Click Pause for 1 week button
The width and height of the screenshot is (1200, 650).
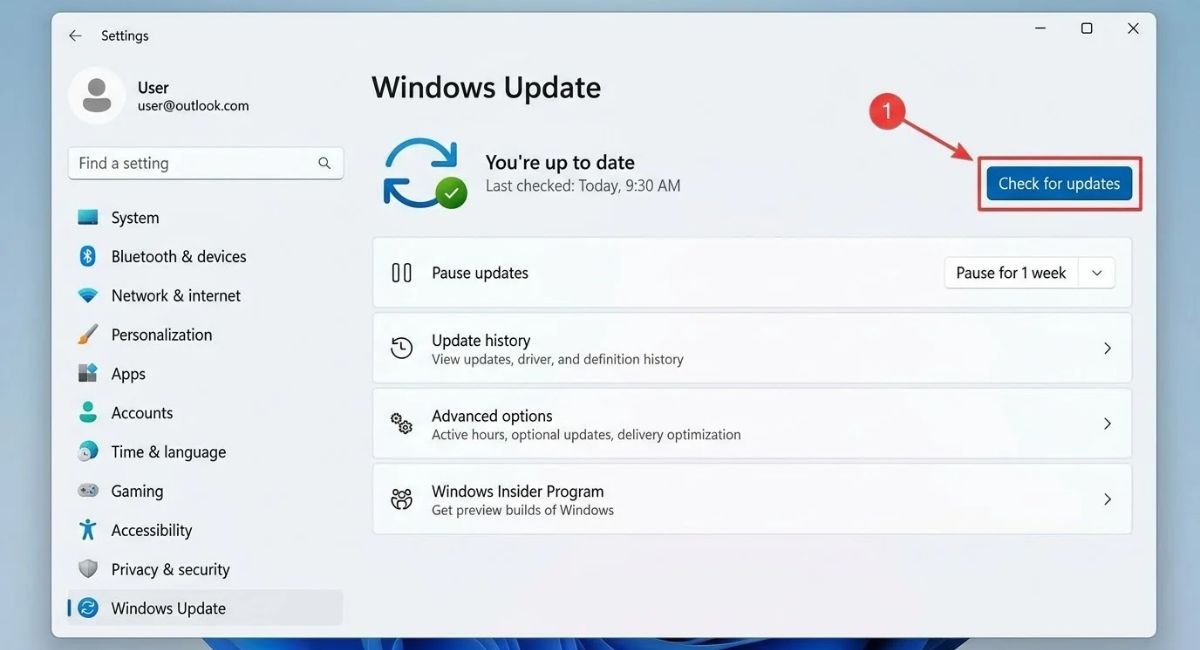click(1011, 273)
